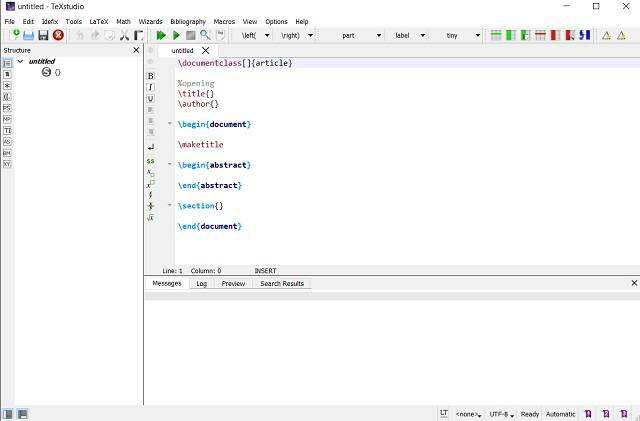Toggle the side panel icon in status bar
640x421 pixels.
8,413
